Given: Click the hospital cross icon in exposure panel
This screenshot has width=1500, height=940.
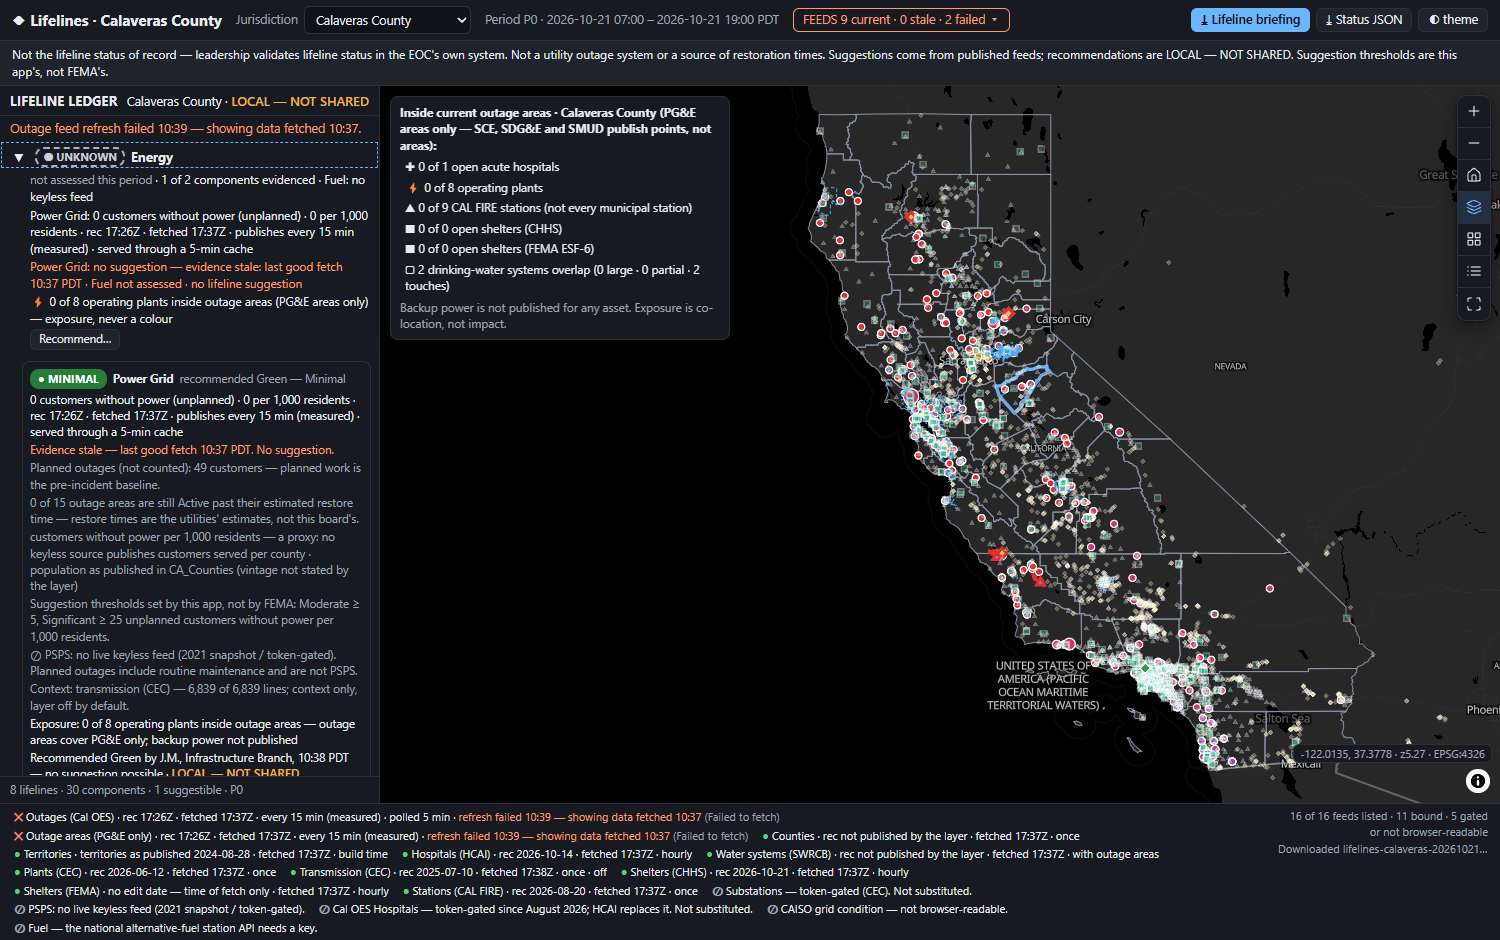Looking at the screenshot, I should (409, 167).
